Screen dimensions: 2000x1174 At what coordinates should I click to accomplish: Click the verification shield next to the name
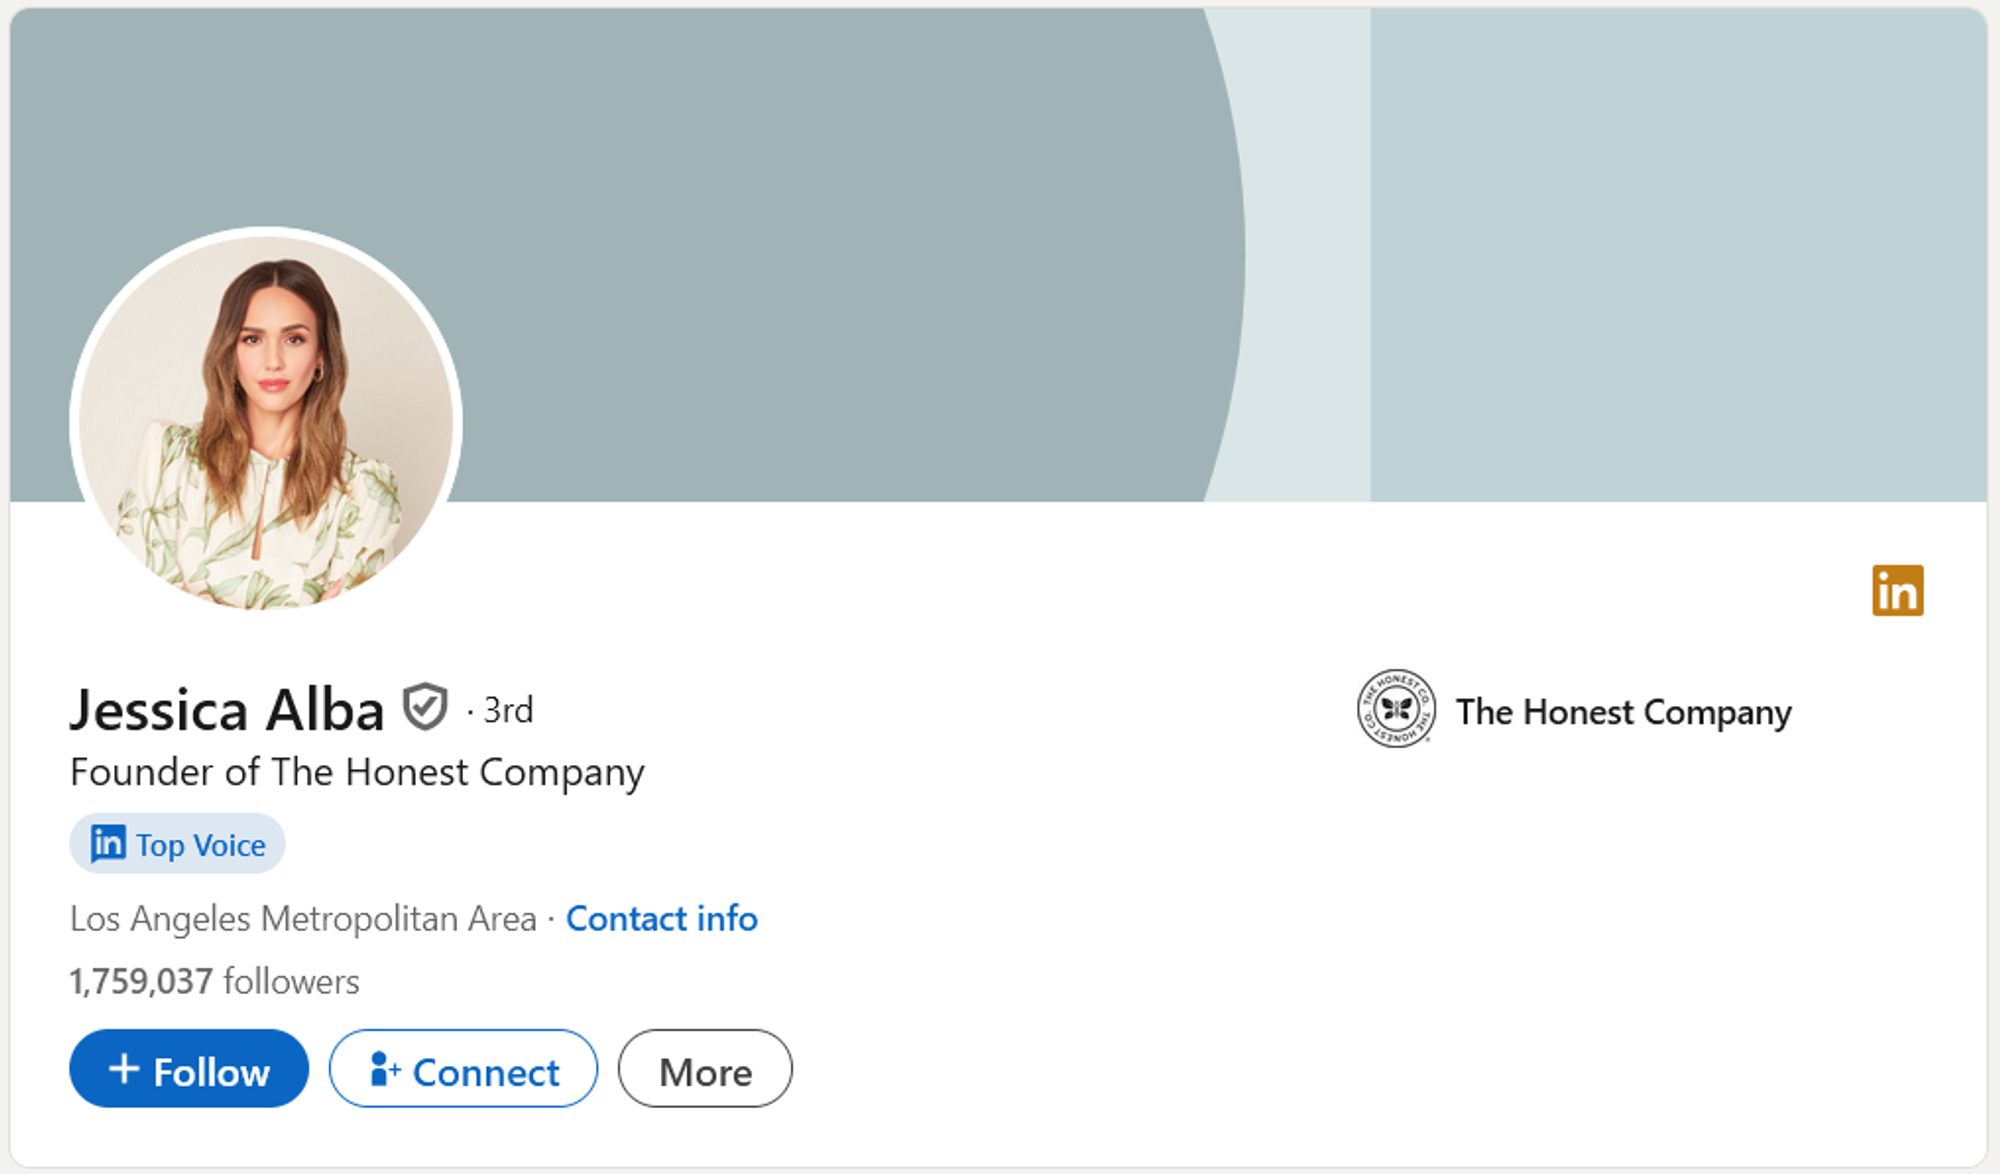pyautogui.click(x=425, y=707)
